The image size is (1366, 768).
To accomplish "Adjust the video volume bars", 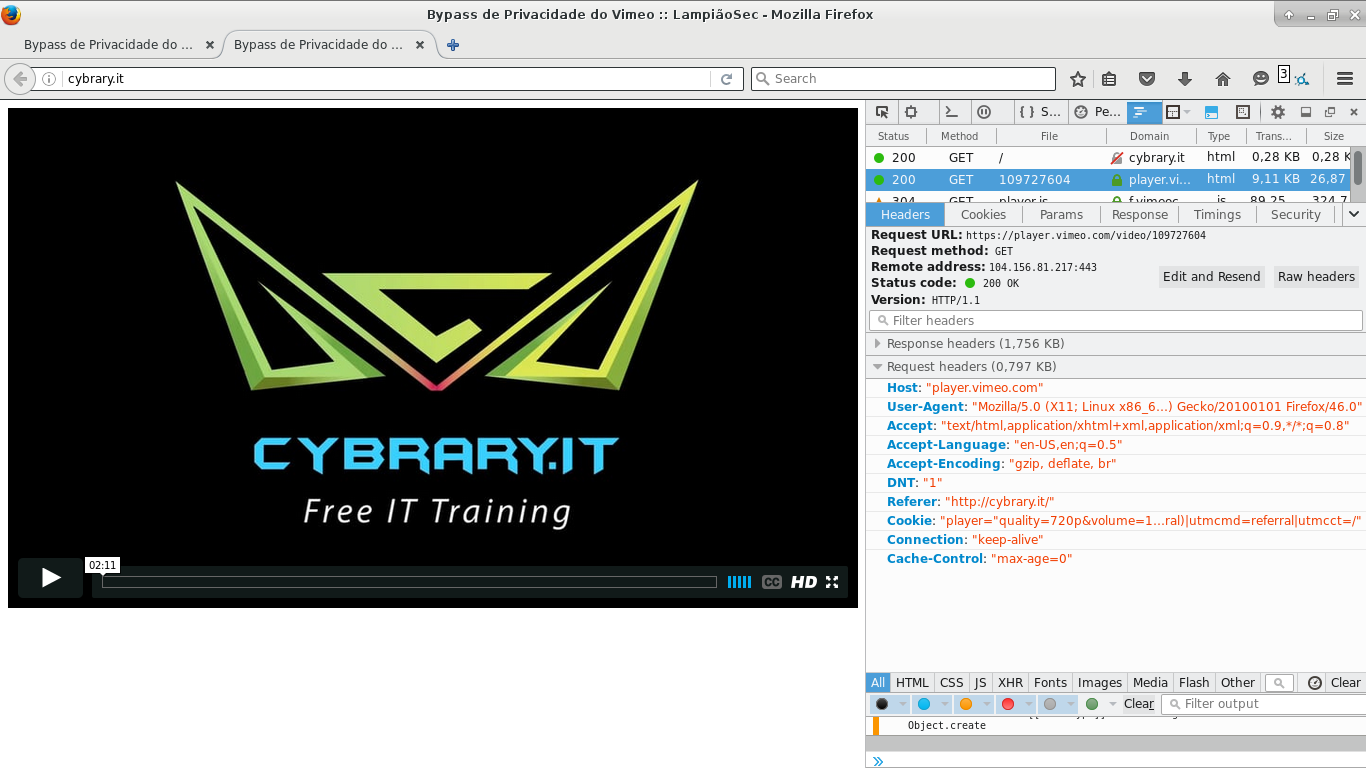I will (739, 582).
